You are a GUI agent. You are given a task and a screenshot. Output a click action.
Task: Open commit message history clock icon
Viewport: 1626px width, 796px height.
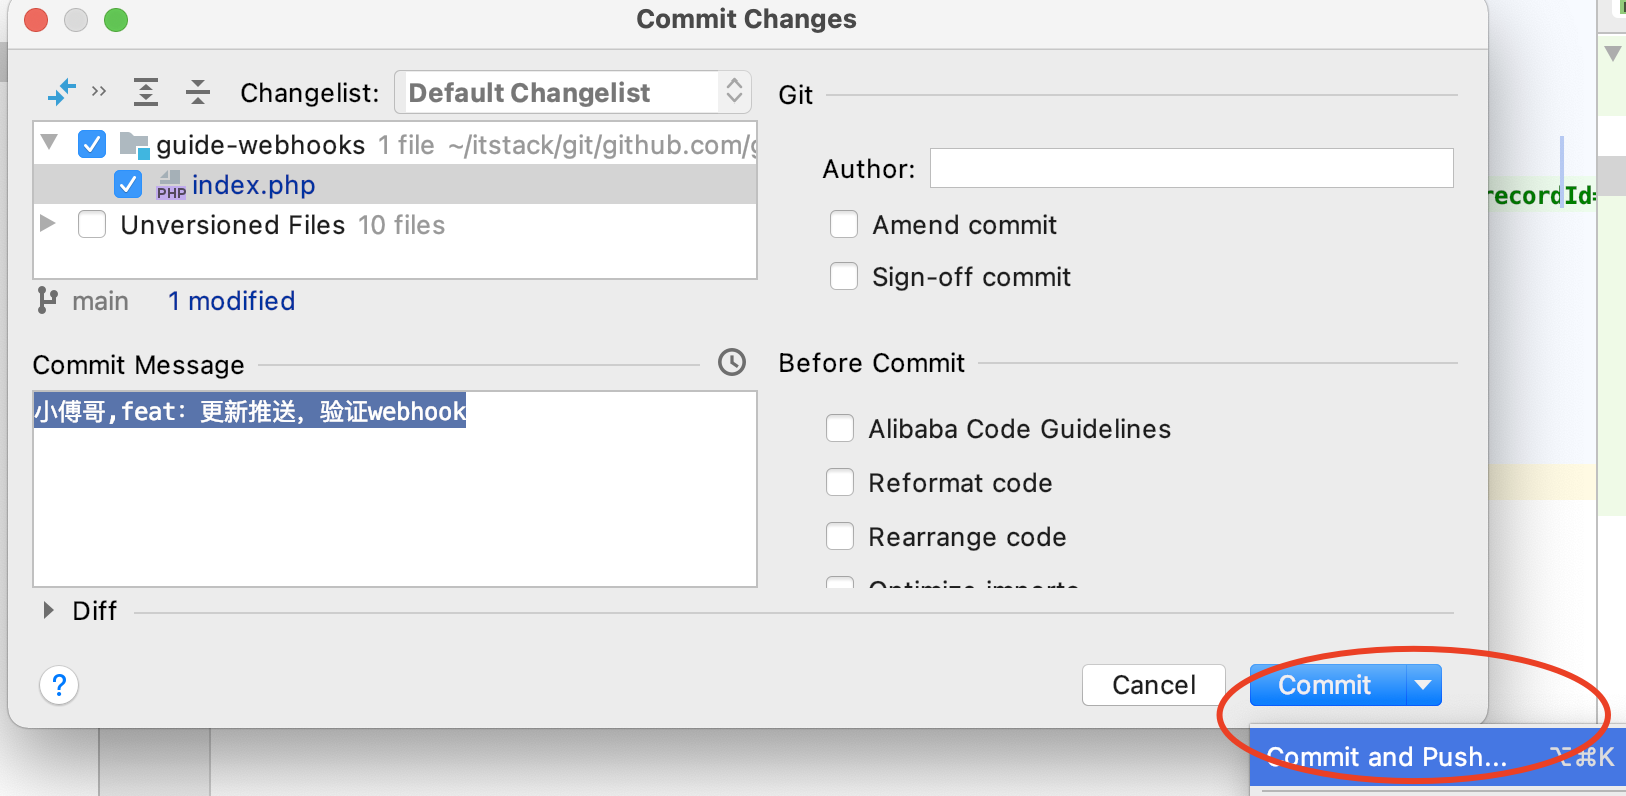pyautogui.click(x=732, y=362)
